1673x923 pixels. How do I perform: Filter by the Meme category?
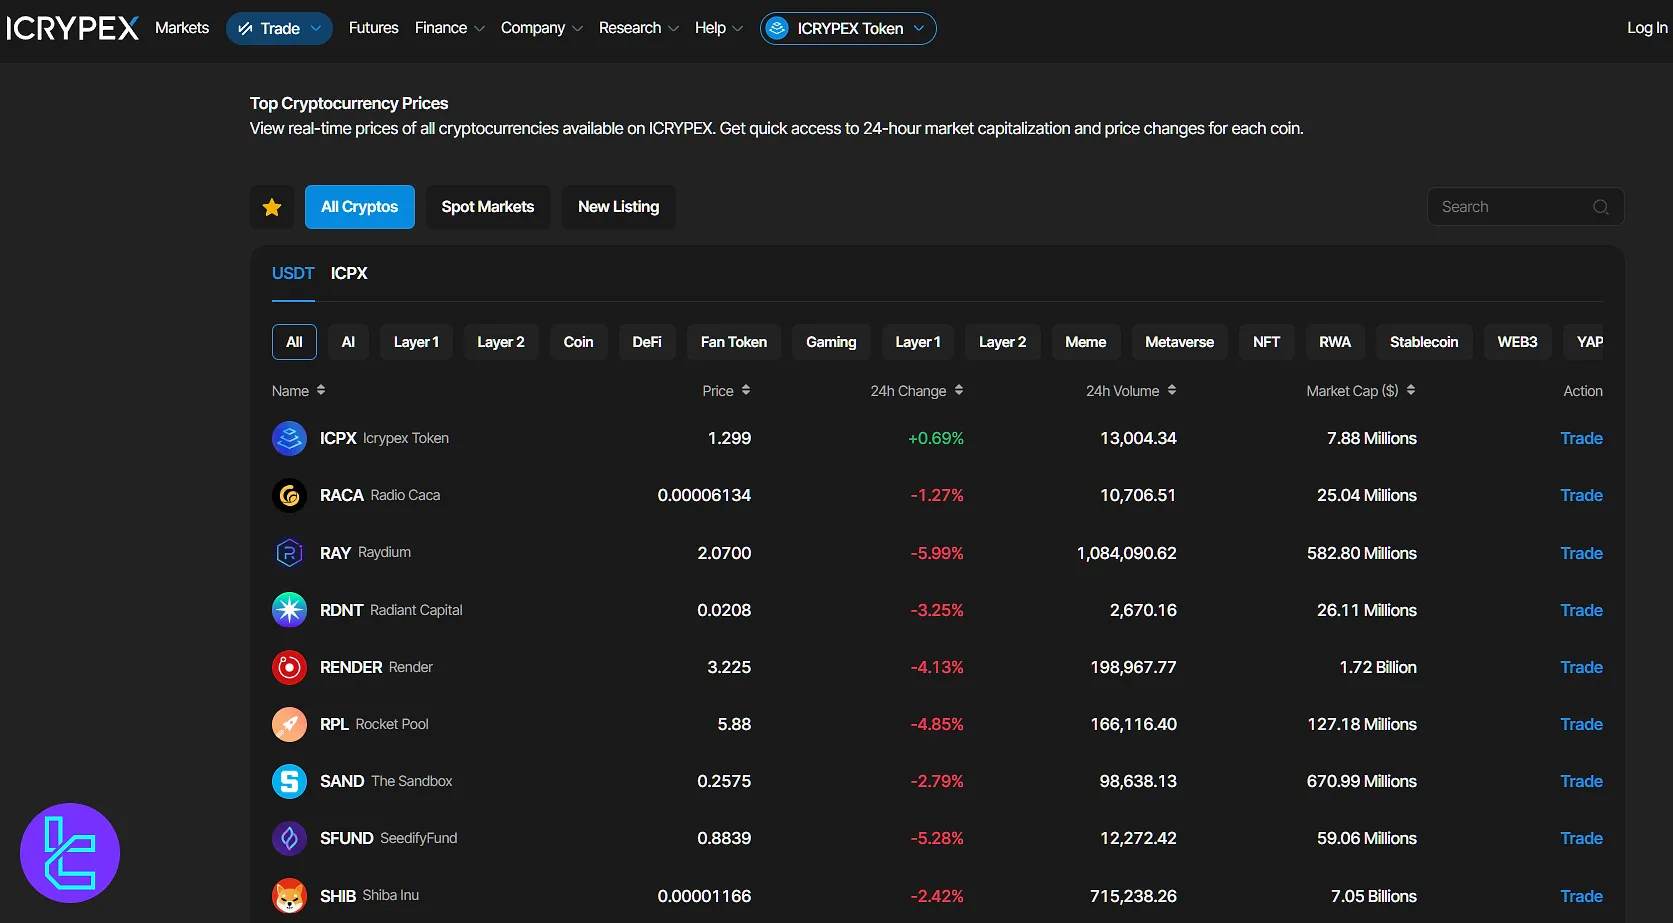1085,342
